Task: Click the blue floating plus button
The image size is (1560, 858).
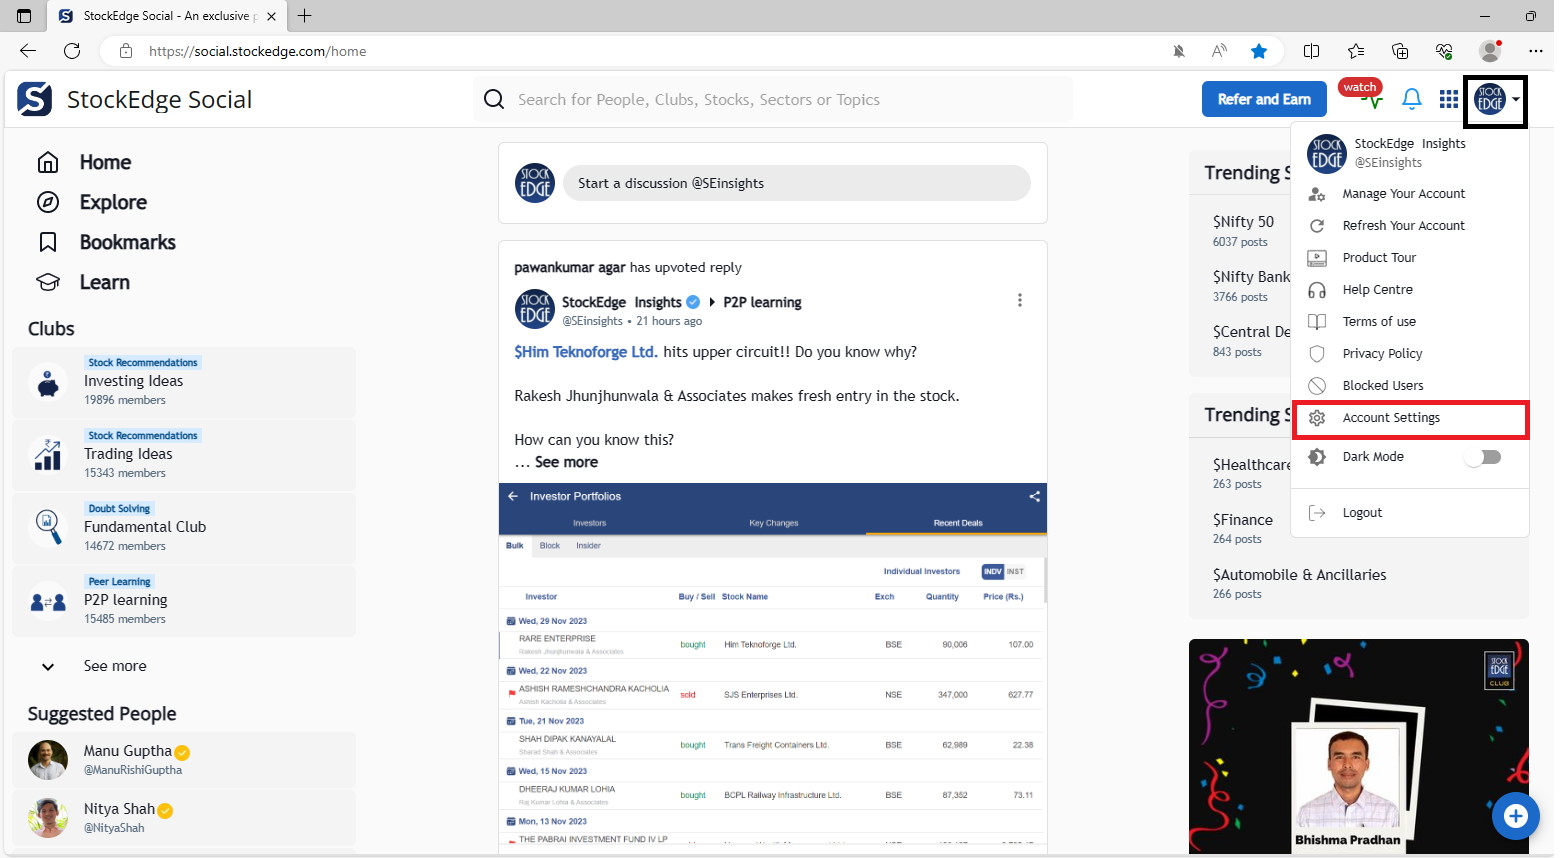Action: [x=1515, y=816]
